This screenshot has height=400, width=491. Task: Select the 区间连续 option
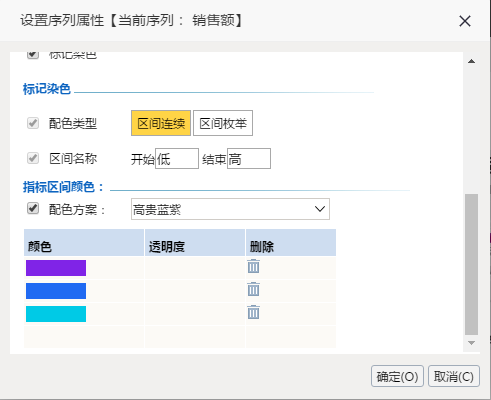161,123
